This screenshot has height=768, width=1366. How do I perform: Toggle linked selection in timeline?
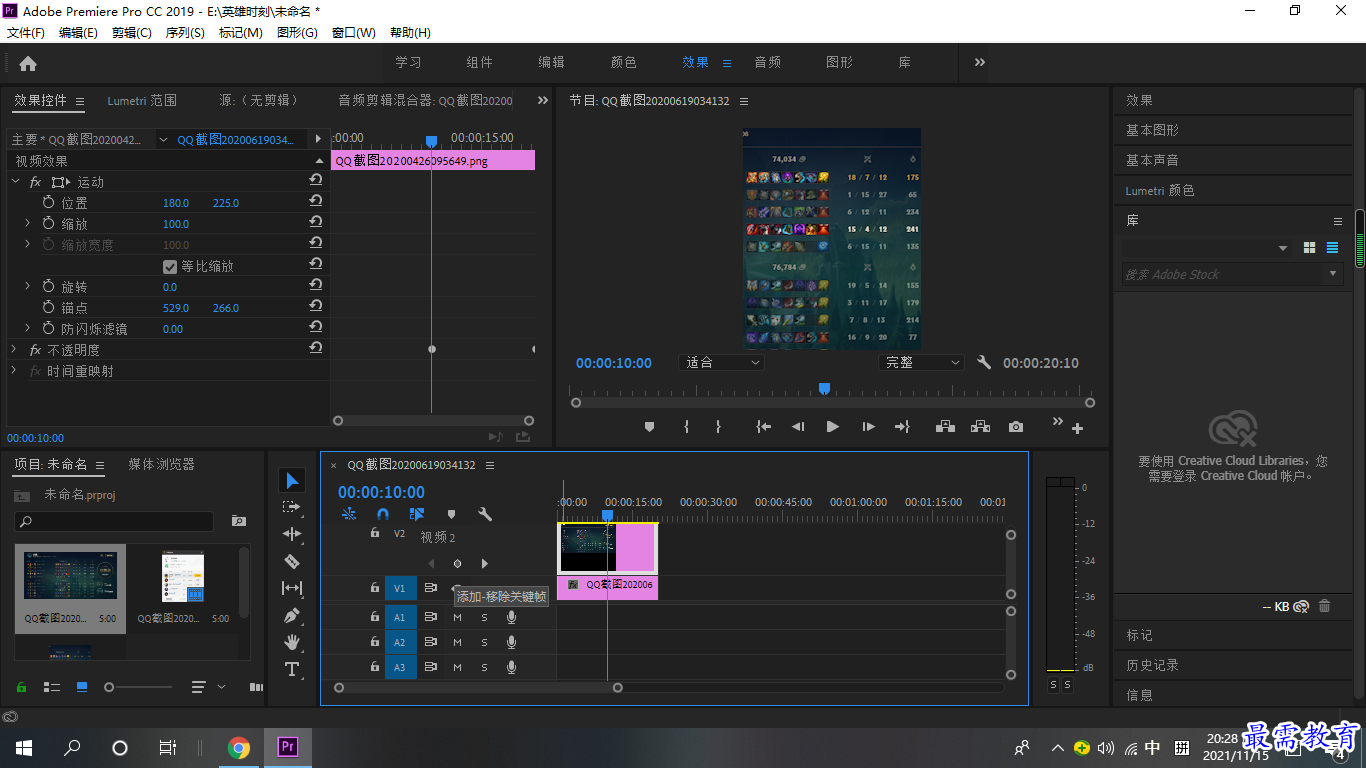point(417,514)
